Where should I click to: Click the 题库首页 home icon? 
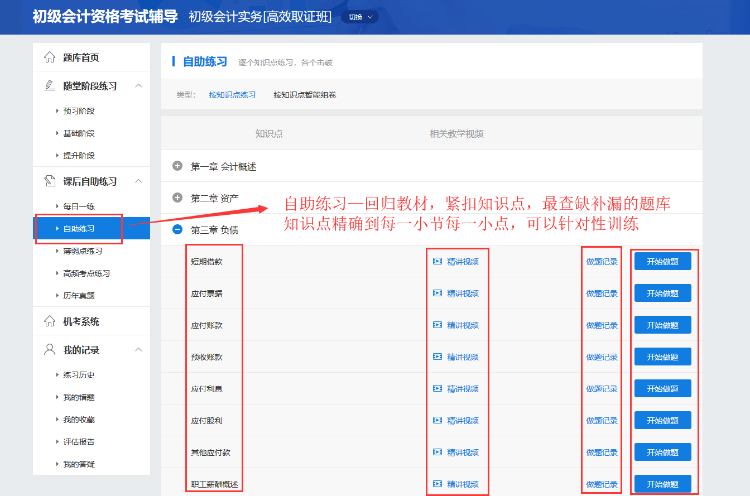click(x=50, y=57)
